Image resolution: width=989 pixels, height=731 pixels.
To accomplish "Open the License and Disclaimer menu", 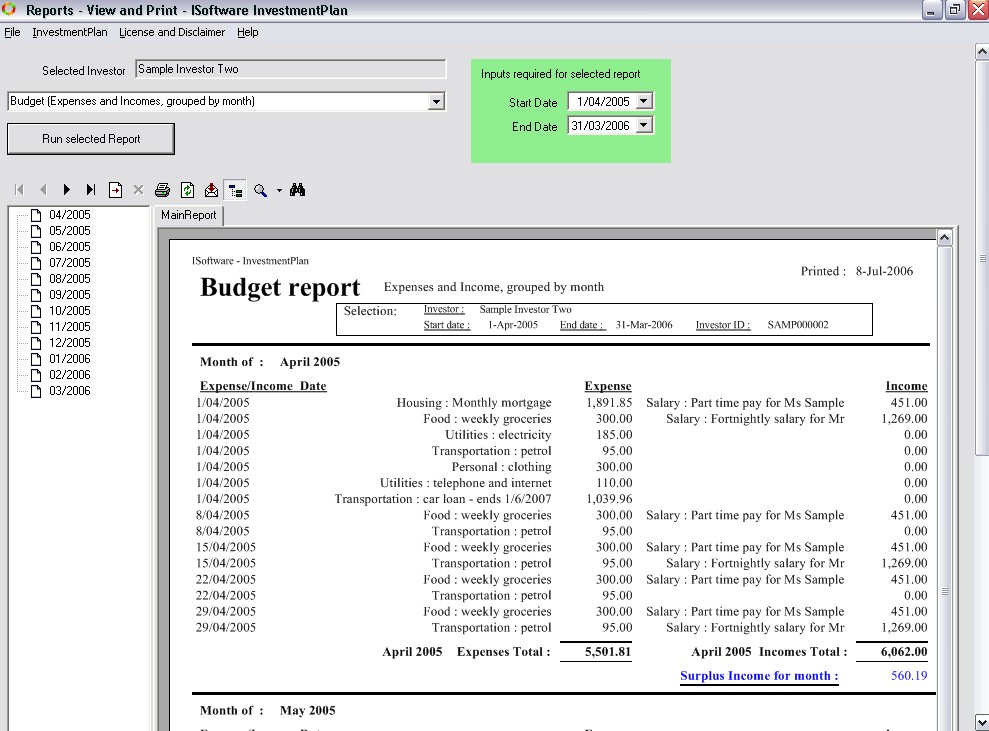I will click(x=172, y=32).
